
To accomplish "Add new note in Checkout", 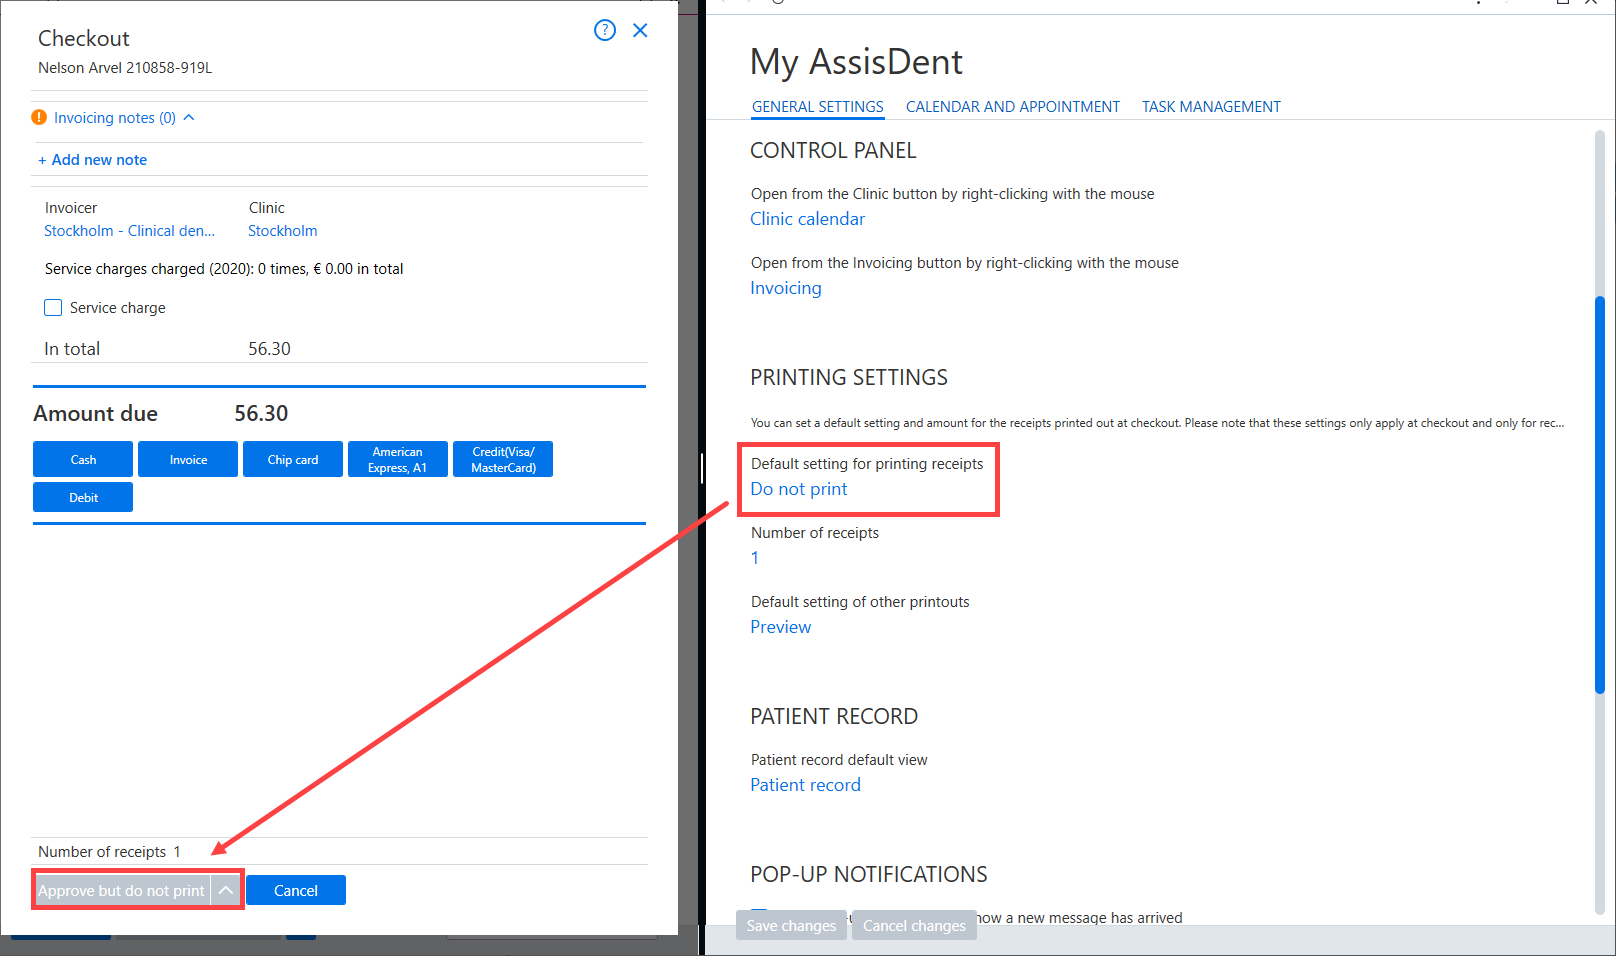I will click(x=92, y=160).
